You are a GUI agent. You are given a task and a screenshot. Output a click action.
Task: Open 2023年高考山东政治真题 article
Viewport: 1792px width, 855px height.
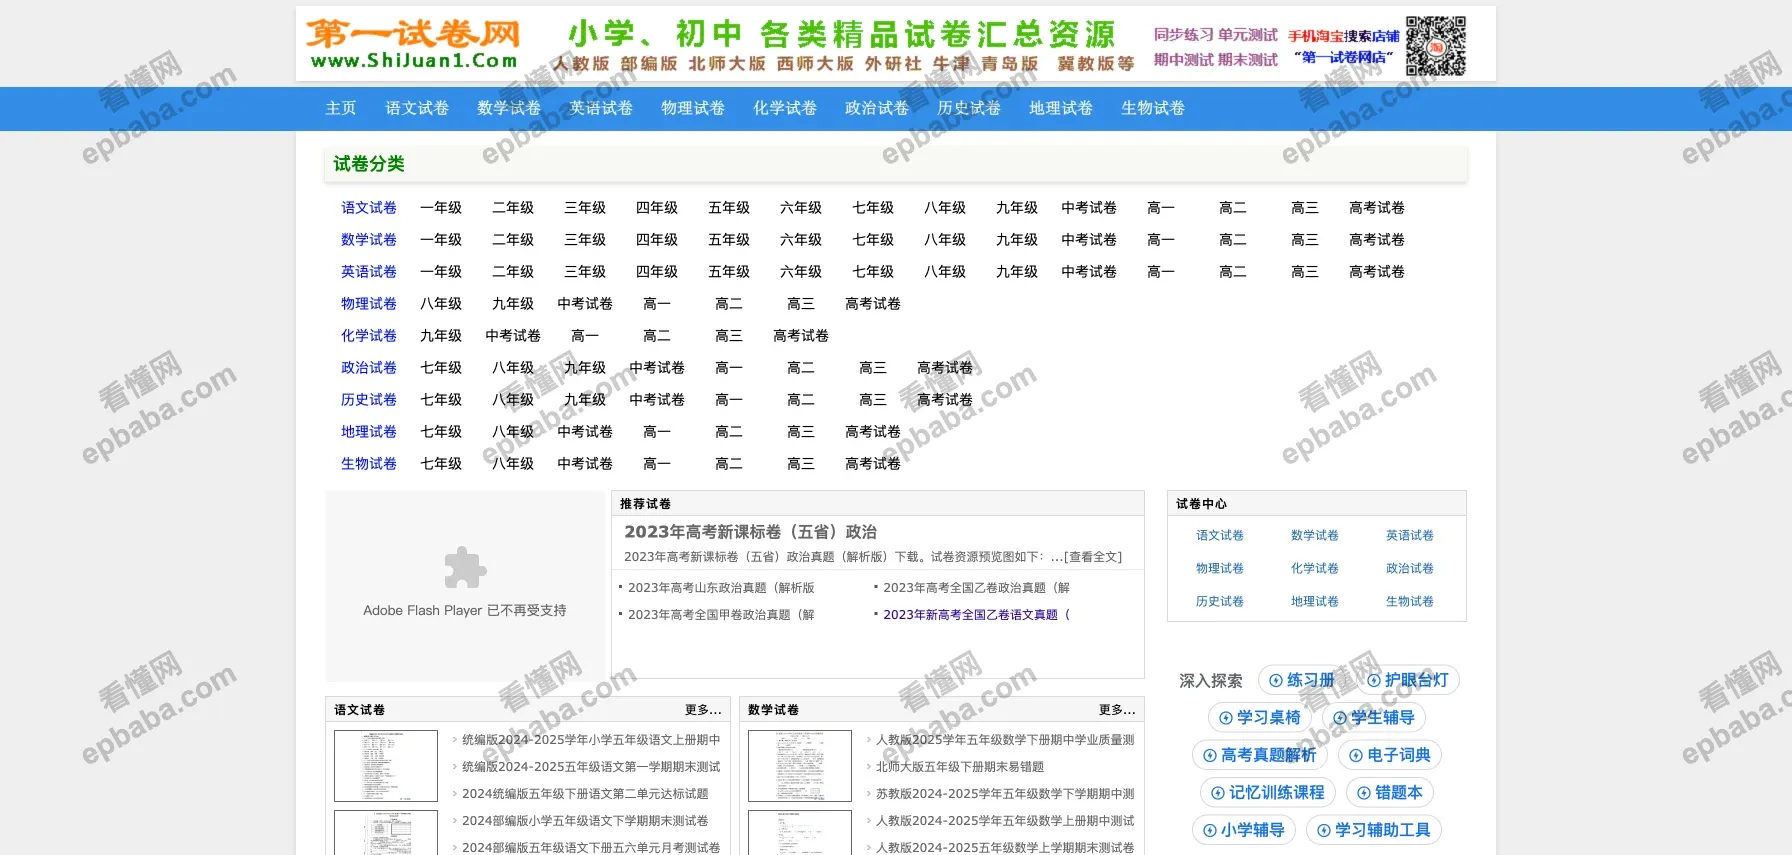[721, 588]
